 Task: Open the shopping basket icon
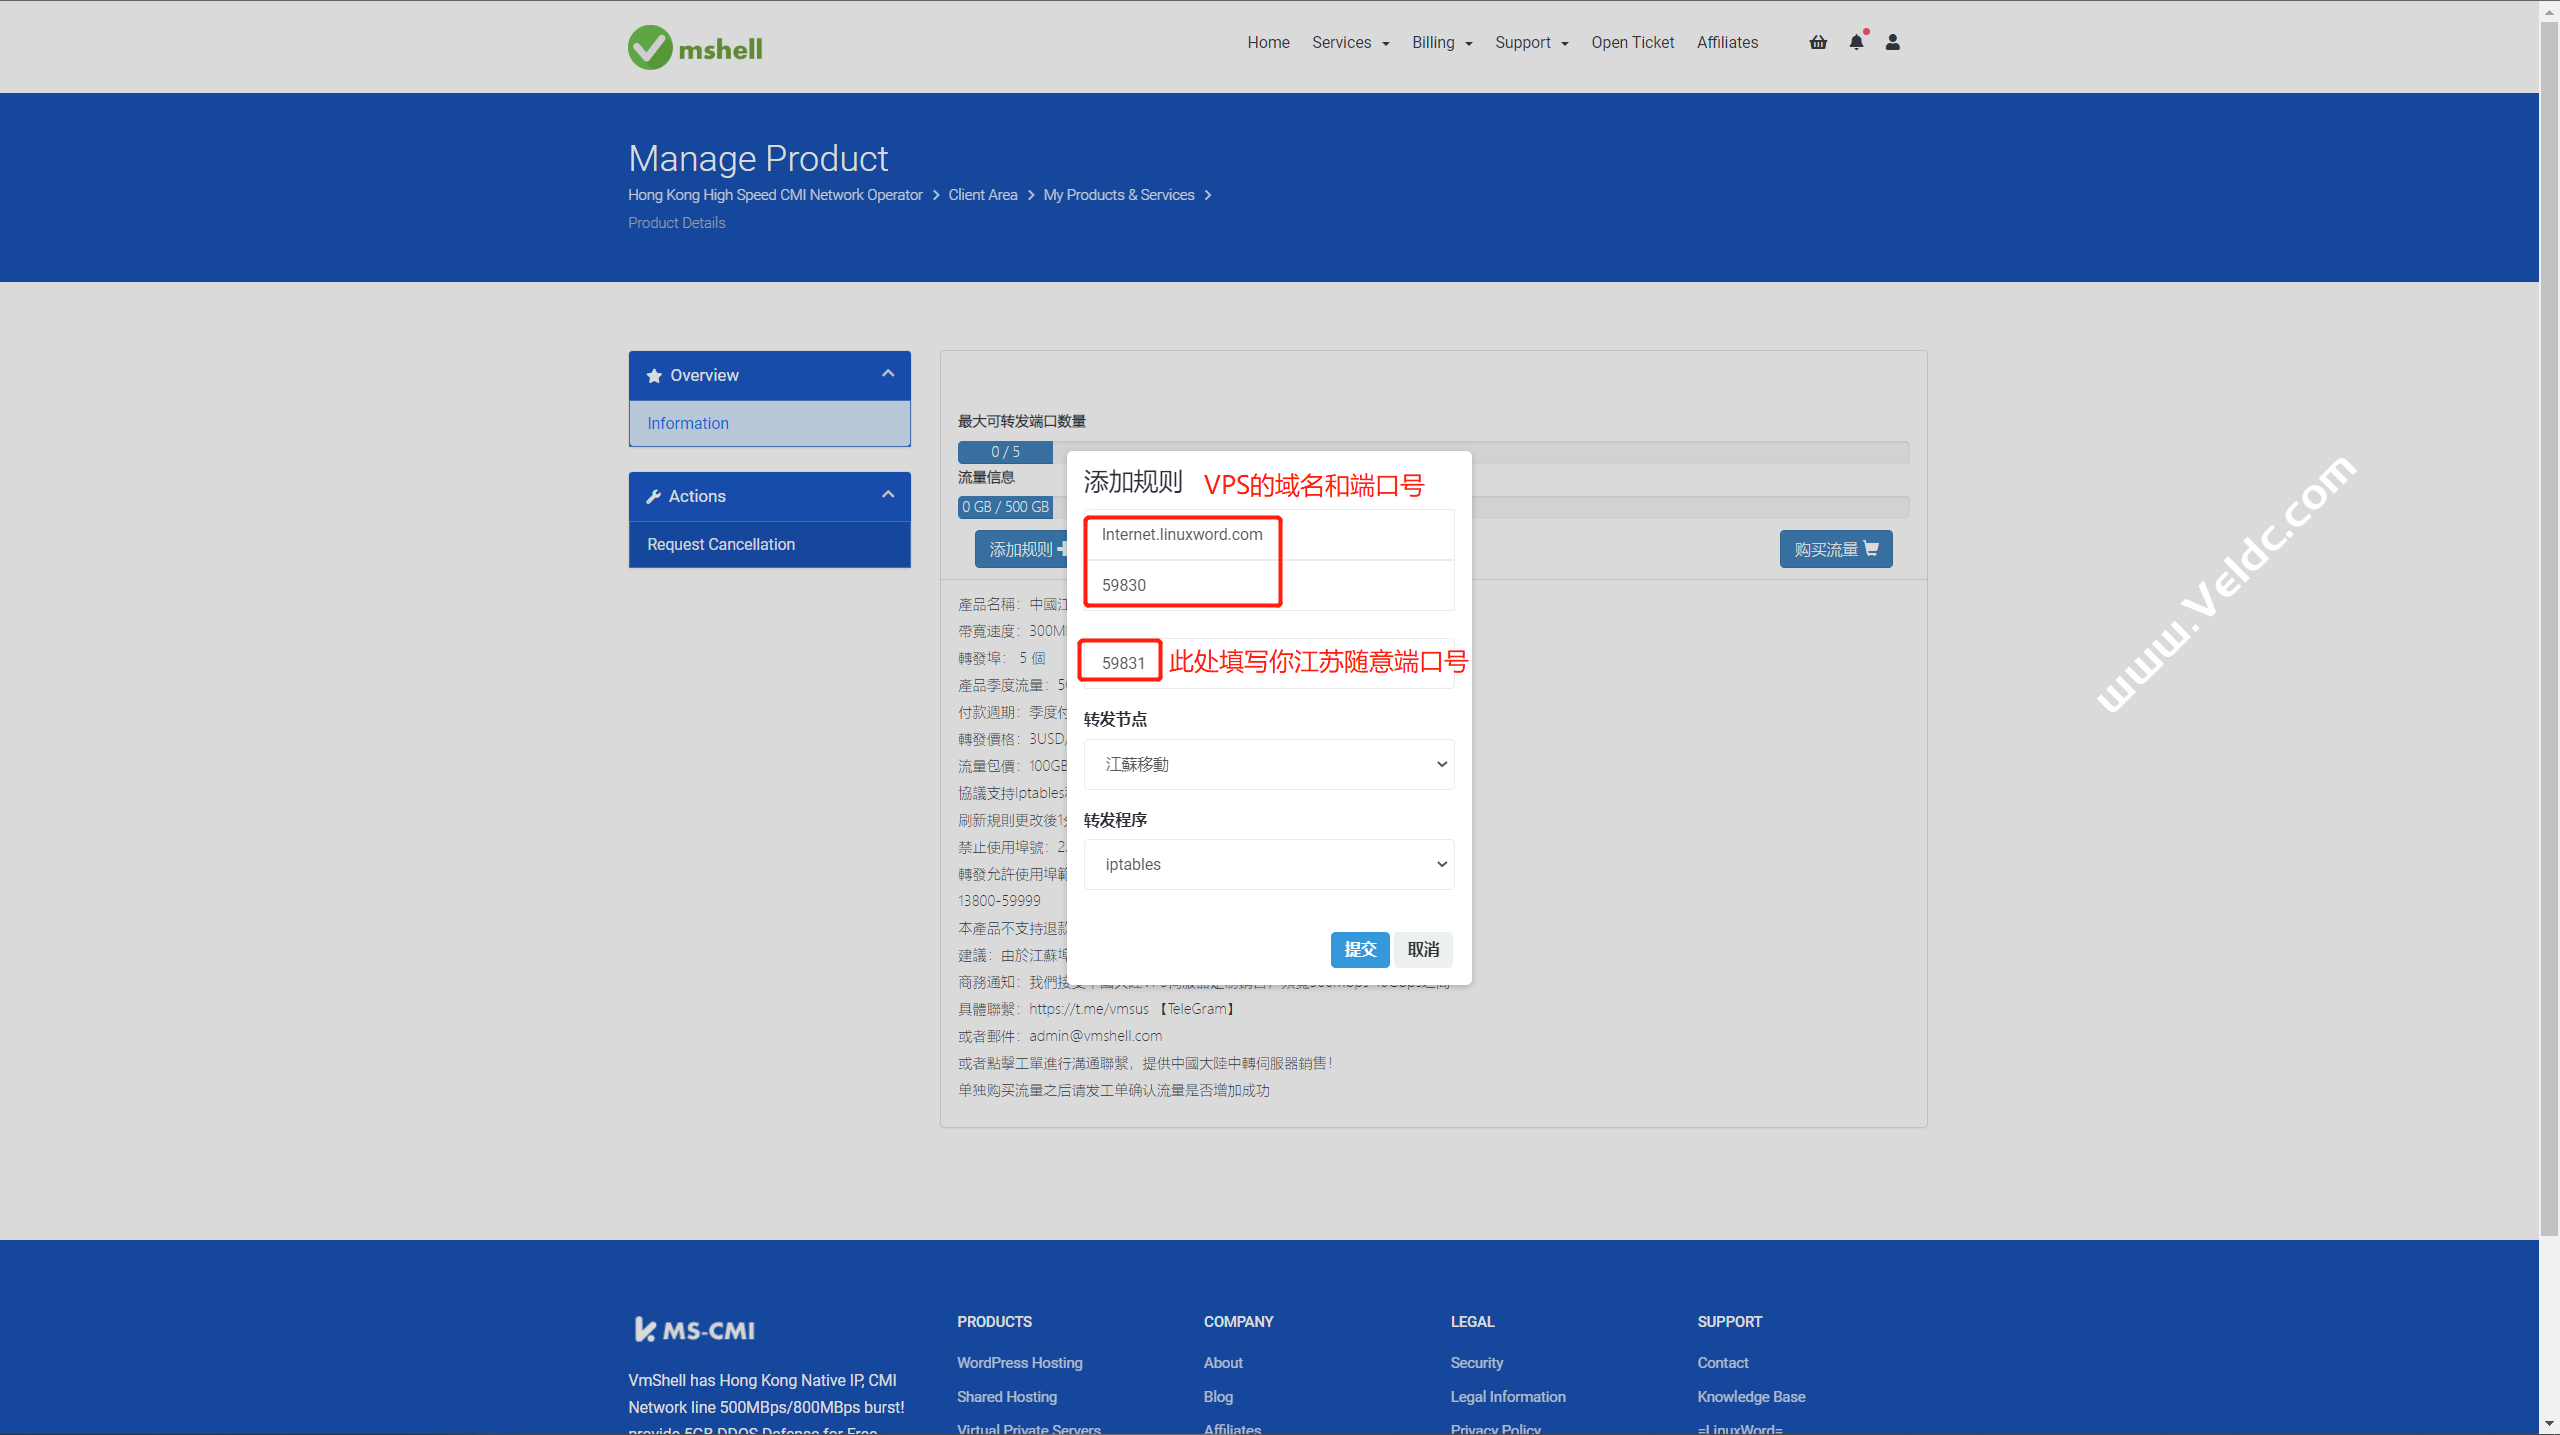point(1818,42)
